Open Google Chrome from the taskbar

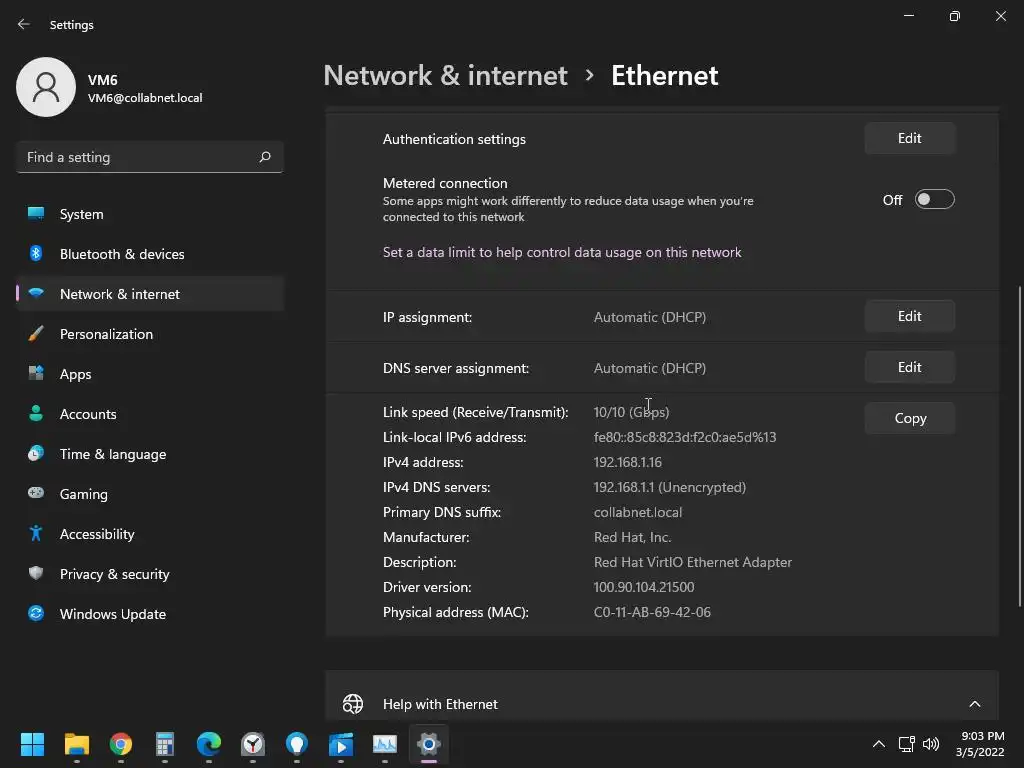pyautogui.click(x=121, y=744)
